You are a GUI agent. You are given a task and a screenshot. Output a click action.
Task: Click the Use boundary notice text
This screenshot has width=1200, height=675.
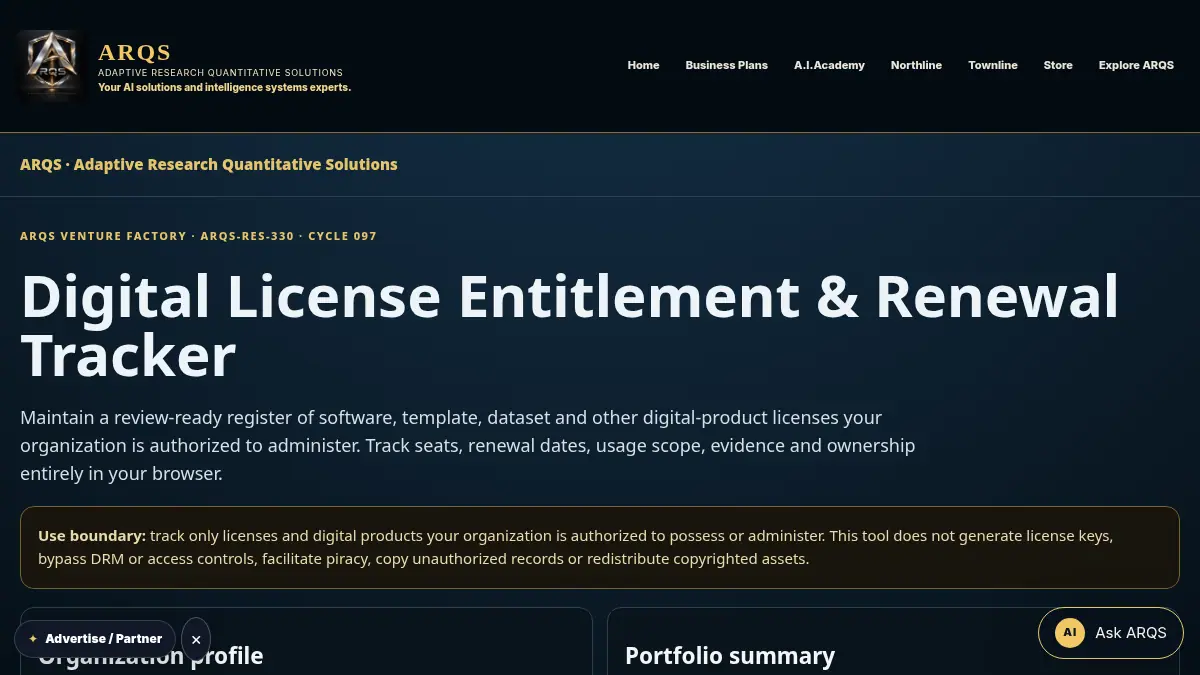600,547
